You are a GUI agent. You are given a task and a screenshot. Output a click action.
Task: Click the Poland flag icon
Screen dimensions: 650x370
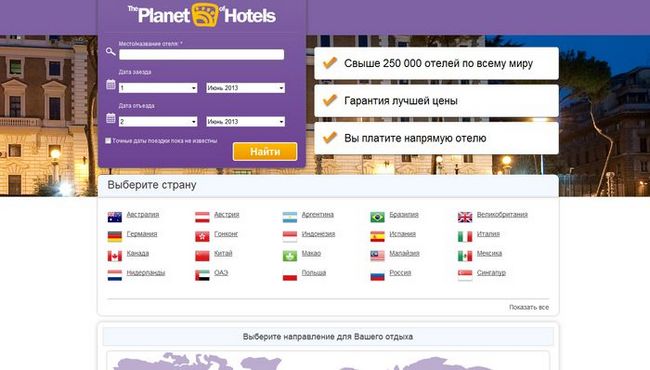(290, 275)
